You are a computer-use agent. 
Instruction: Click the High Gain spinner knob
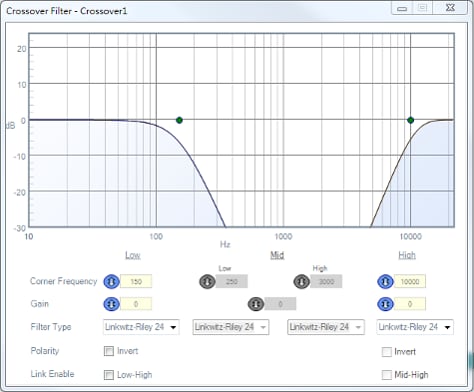coord(385,304)
